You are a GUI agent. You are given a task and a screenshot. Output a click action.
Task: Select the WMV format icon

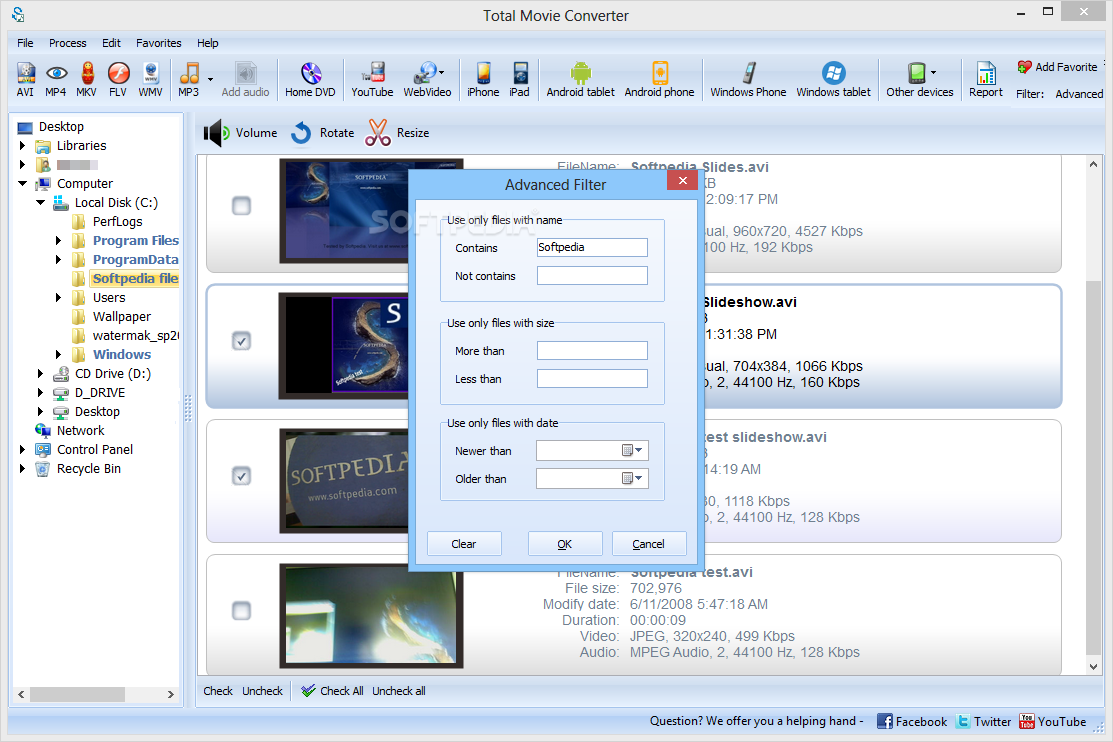[x=150, y=79]
